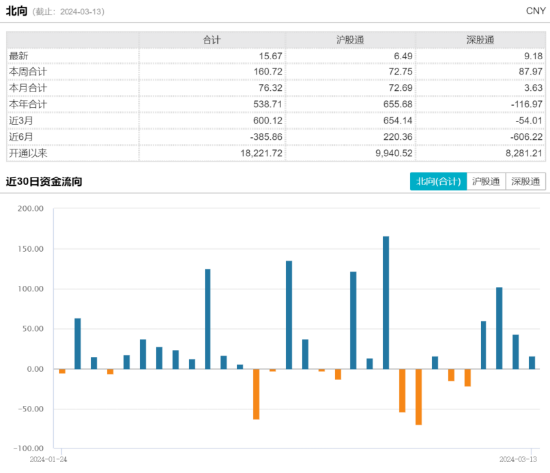The height and width of the screenshot is (473, 550).
Task: Switch to the 深股通 chart tab
Action: click(525, 181)
